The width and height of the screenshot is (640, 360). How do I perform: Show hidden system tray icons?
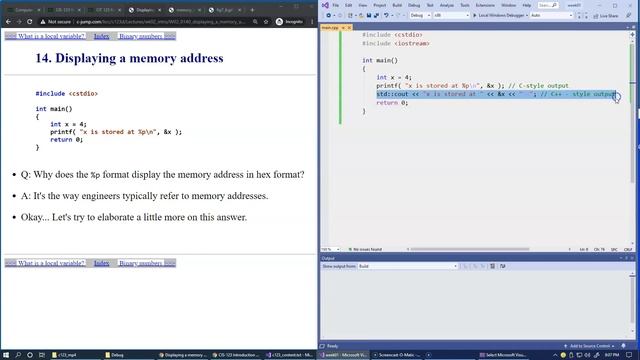(x=555, y=355)
